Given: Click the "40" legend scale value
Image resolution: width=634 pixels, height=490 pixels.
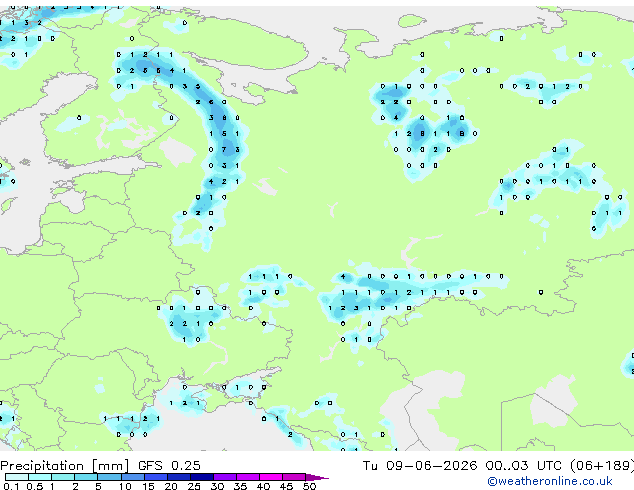Looking at the screenshot, I should [263, 486].
